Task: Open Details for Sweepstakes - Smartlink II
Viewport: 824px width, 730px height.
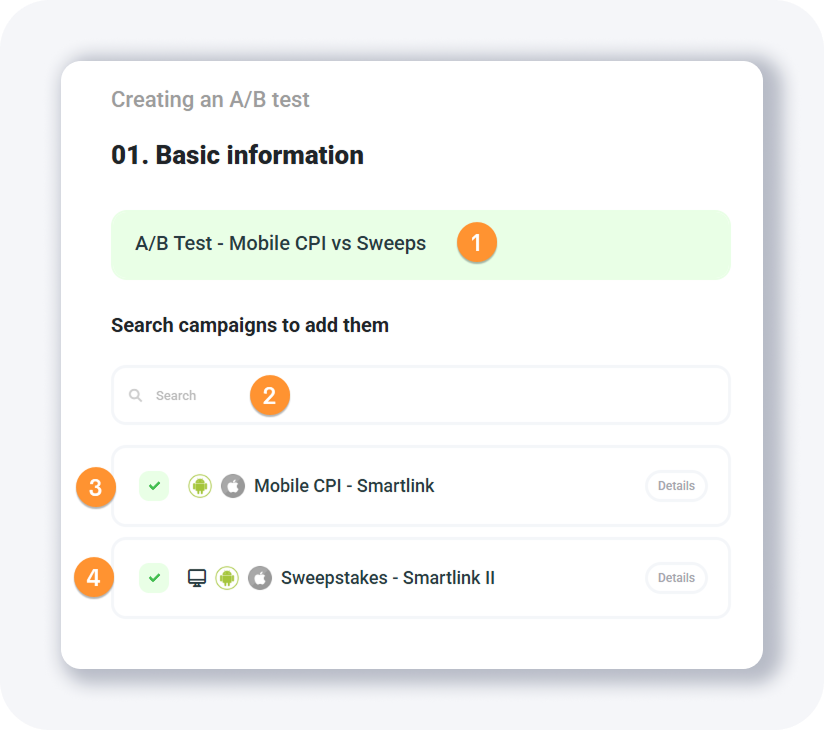Action: [x=676, y=578]
